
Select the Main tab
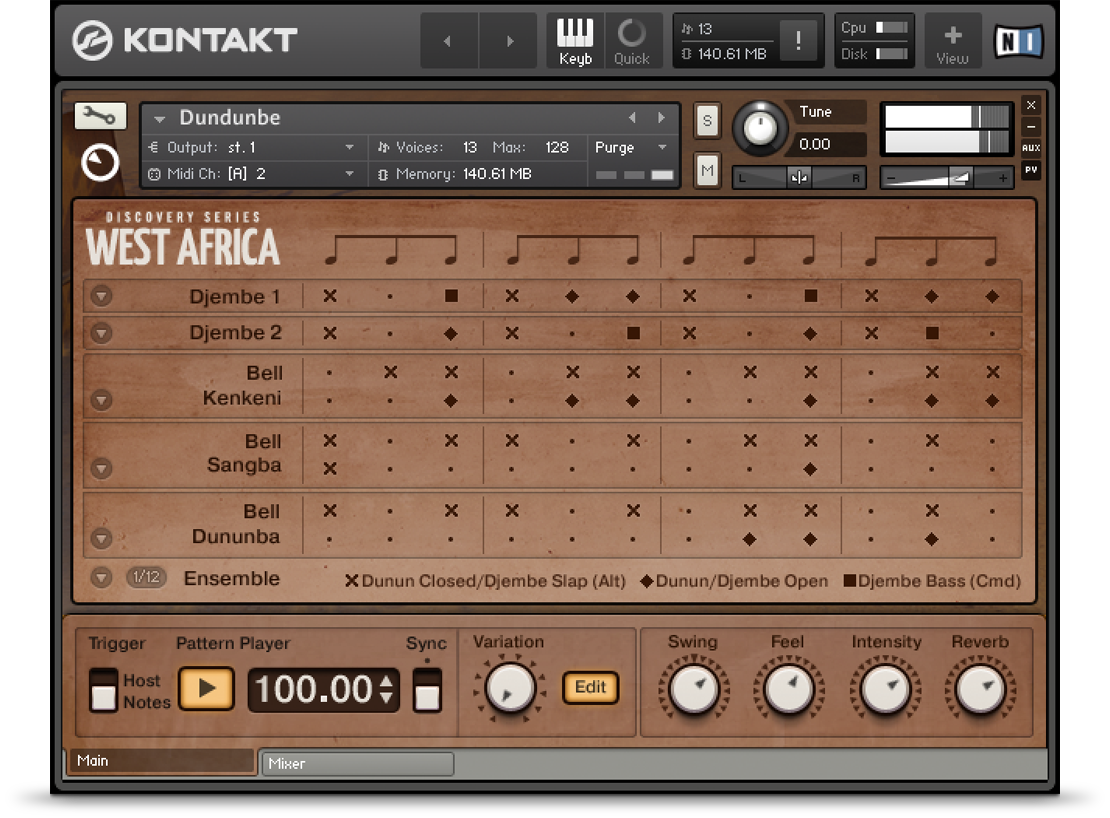tap(160, 761)
